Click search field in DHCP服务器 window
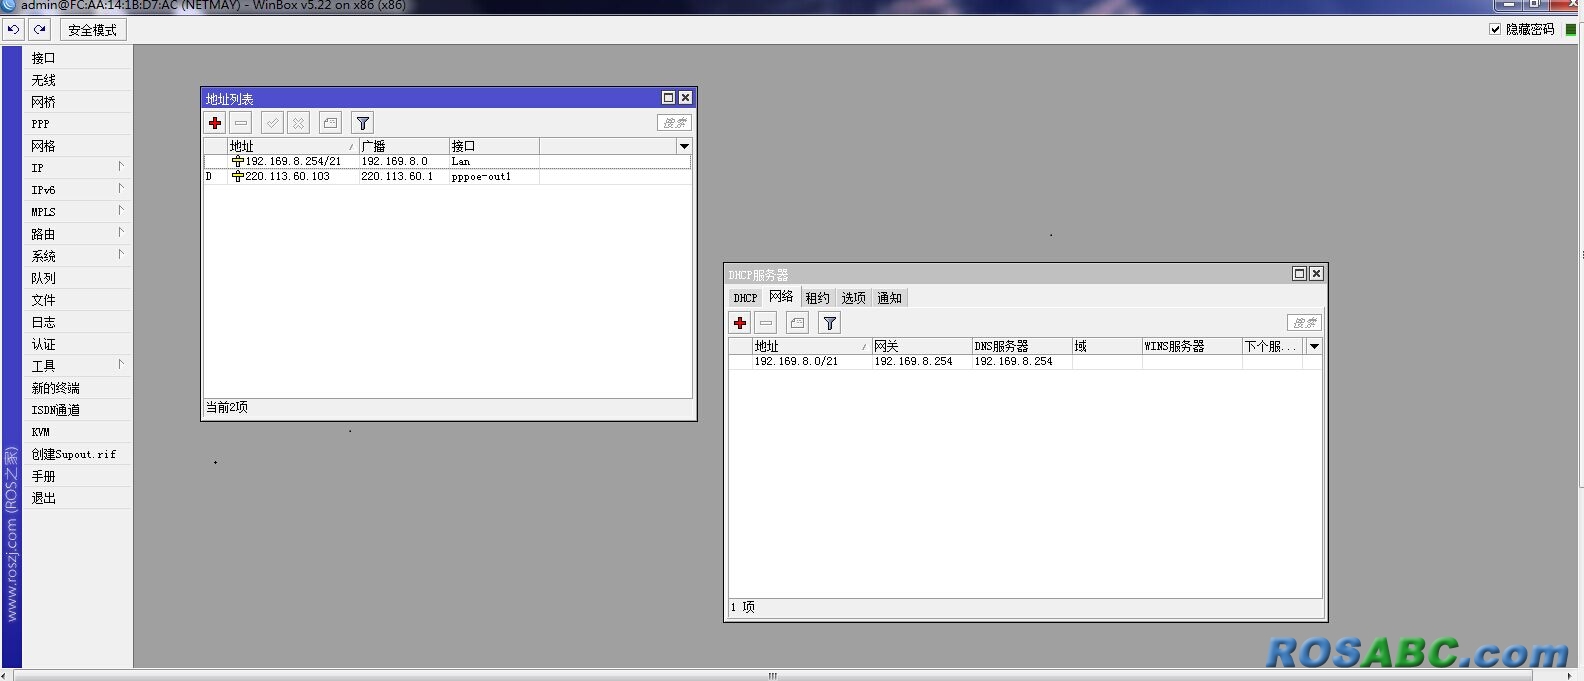The image size is (1584, 681). pos(1304,323)
